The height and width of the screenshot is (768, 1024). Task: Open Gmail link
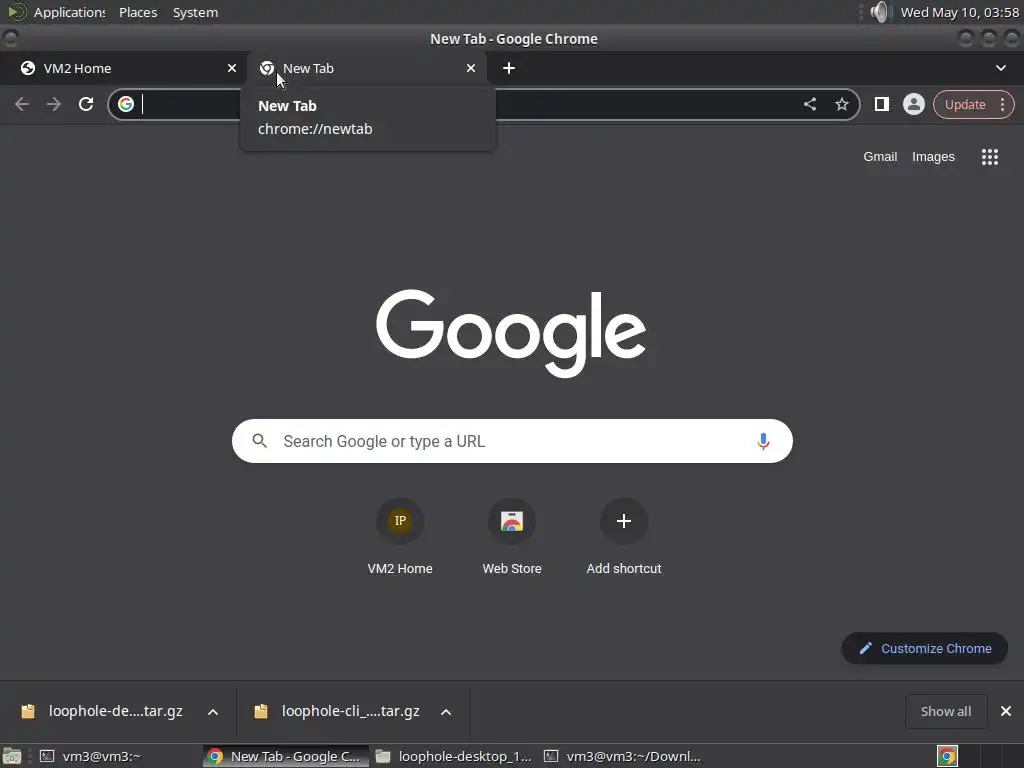pyautogui.click(x=880, y=157)
